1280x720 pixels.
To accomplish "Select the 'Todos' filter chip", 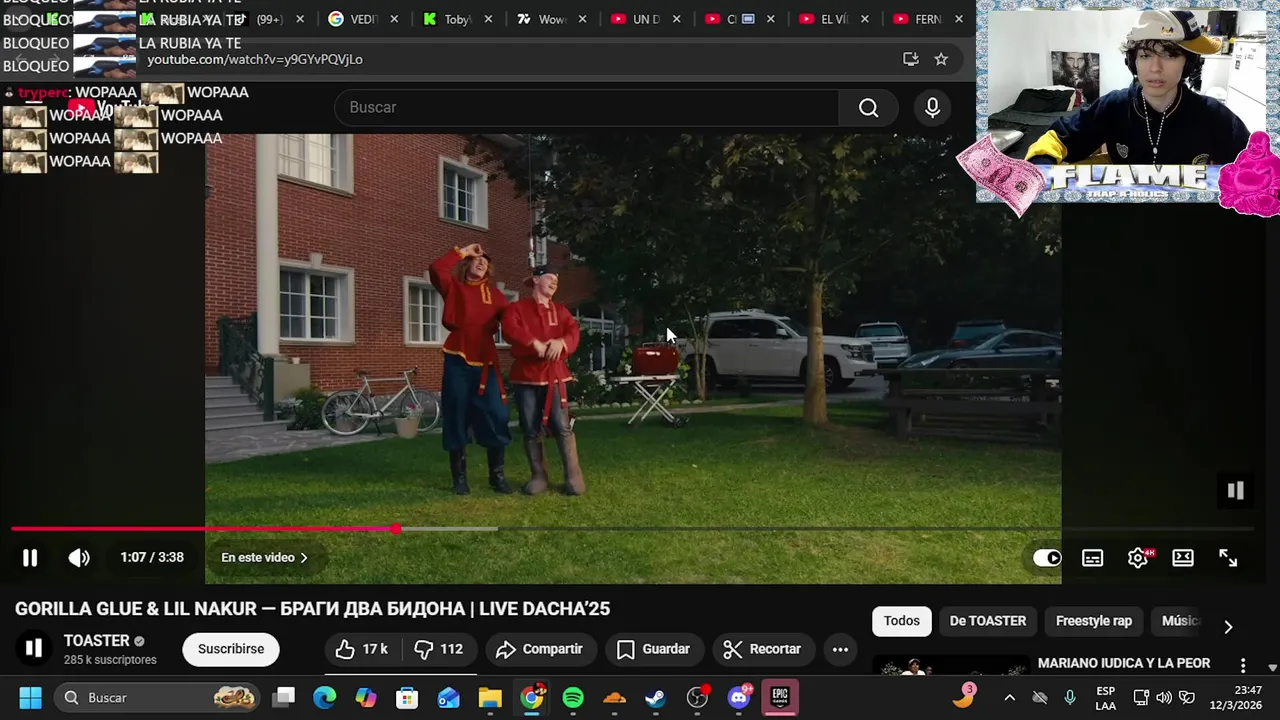I will point(901,621).
